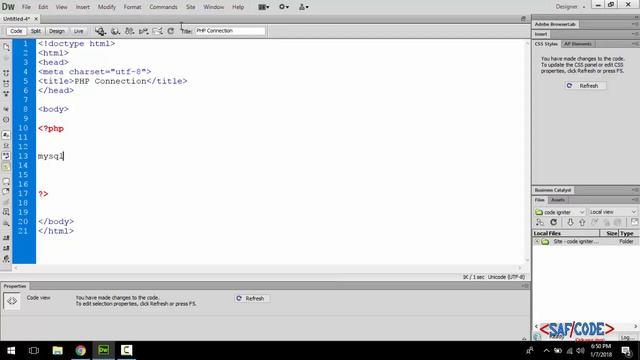Open the Site menu
Viewport: 640px width, 360px height.
pyautogui.click(x=191, y=7)
